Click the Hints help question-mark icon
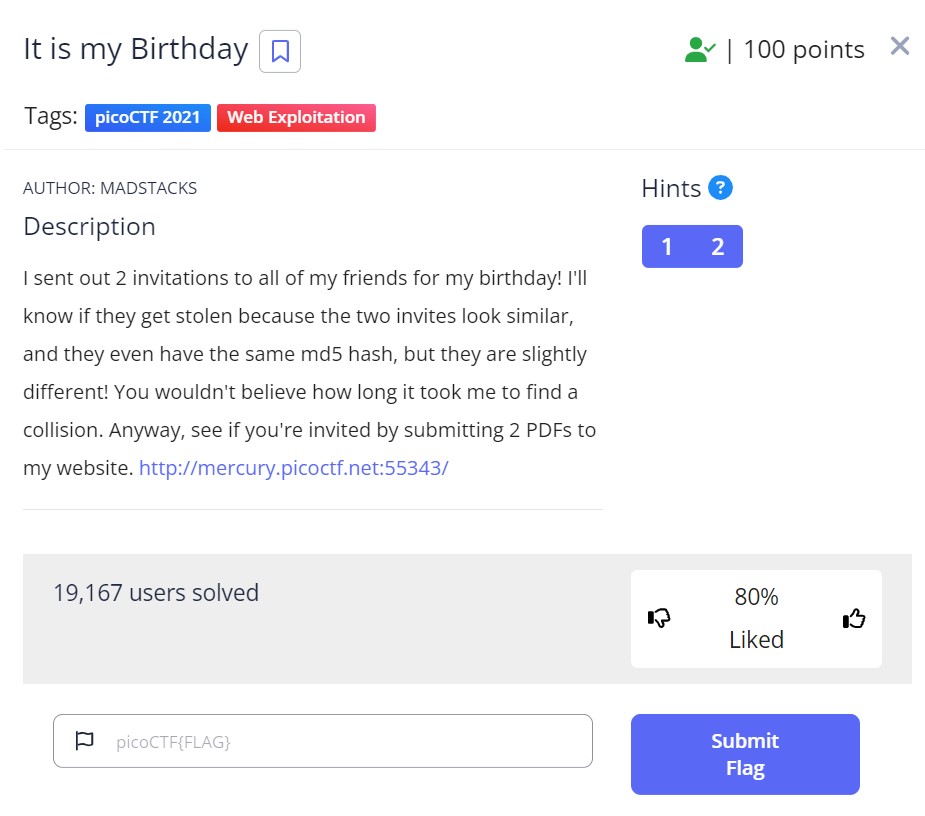Screen dimensions: 925x816 coord(720,187)
